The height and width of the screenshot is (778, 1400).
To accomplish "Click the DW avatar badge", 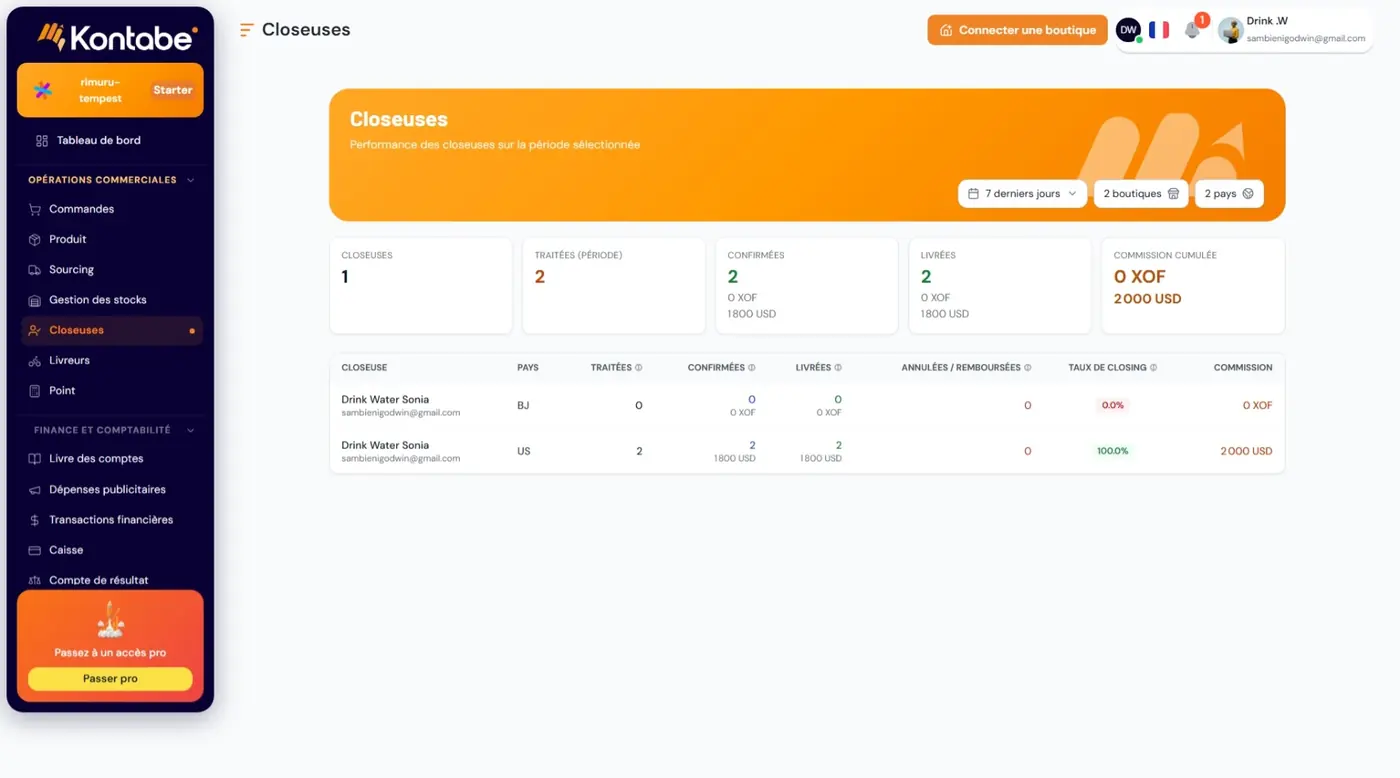I will pos(1128,30).
